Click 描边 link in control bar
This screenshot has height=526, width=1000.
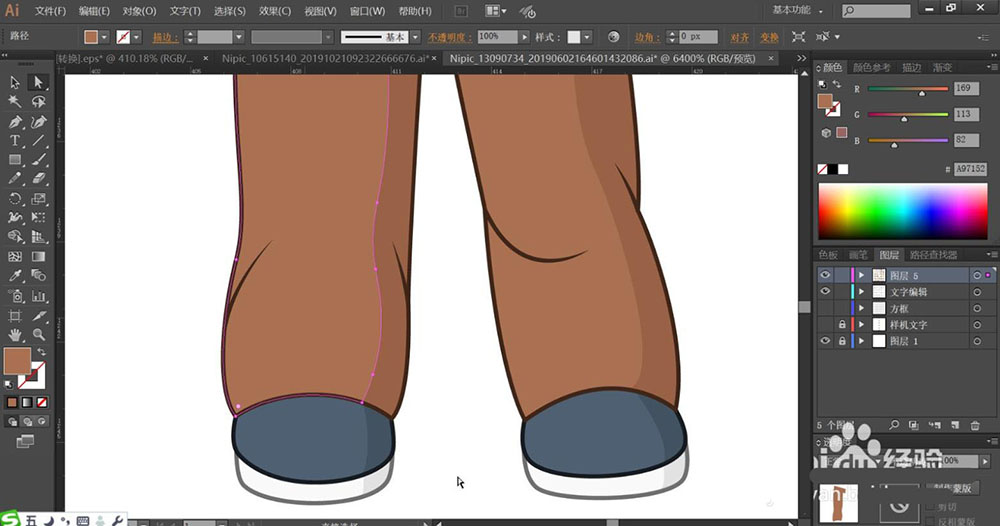[165, 38]
